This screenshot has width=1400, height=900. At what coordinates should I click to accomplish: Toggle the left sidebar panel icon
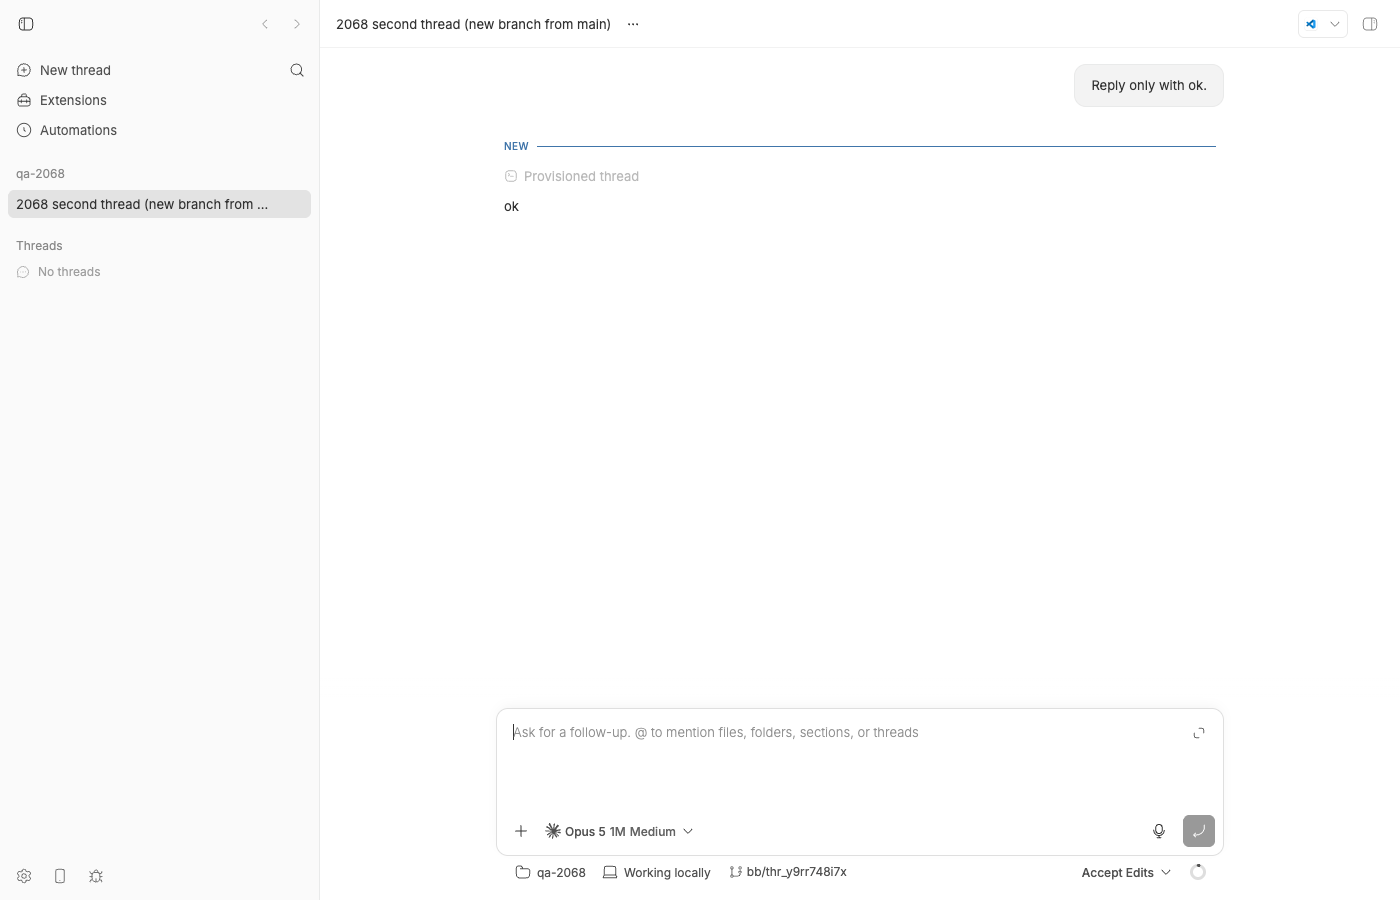click(x=26, y=24)
